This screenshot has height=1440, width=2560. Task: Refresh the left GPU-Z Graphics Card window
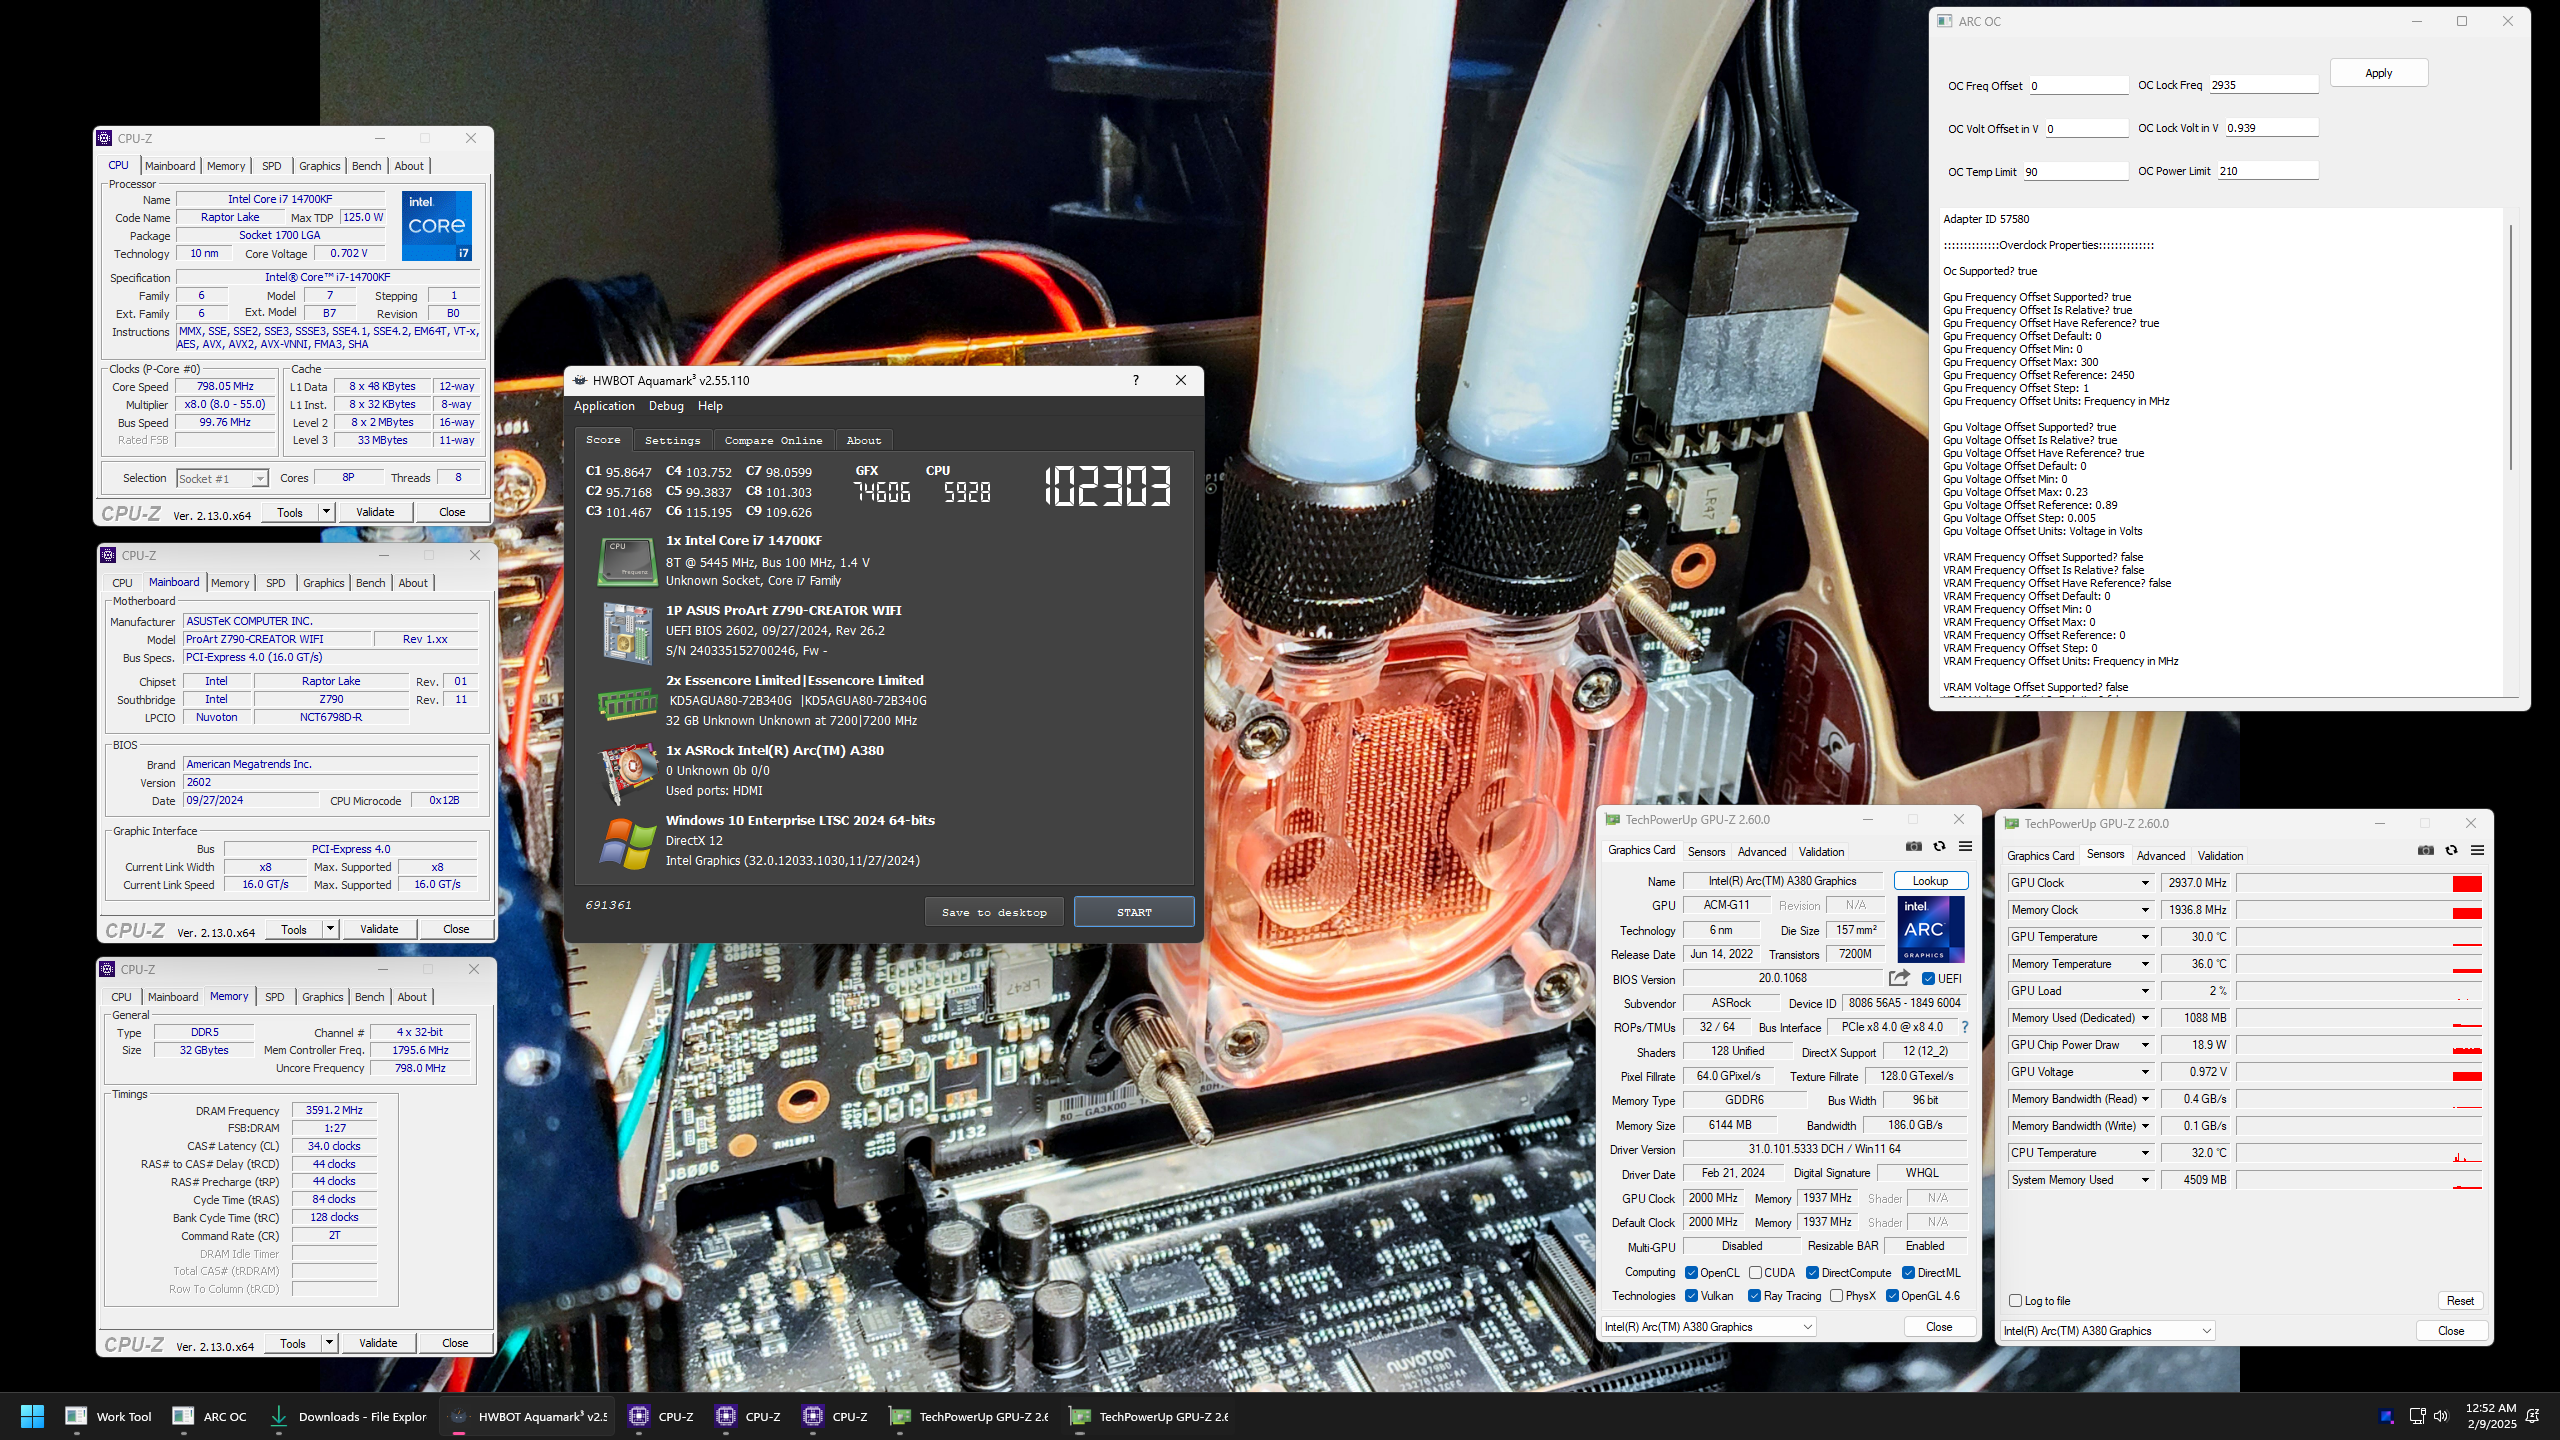point(1939,846)
